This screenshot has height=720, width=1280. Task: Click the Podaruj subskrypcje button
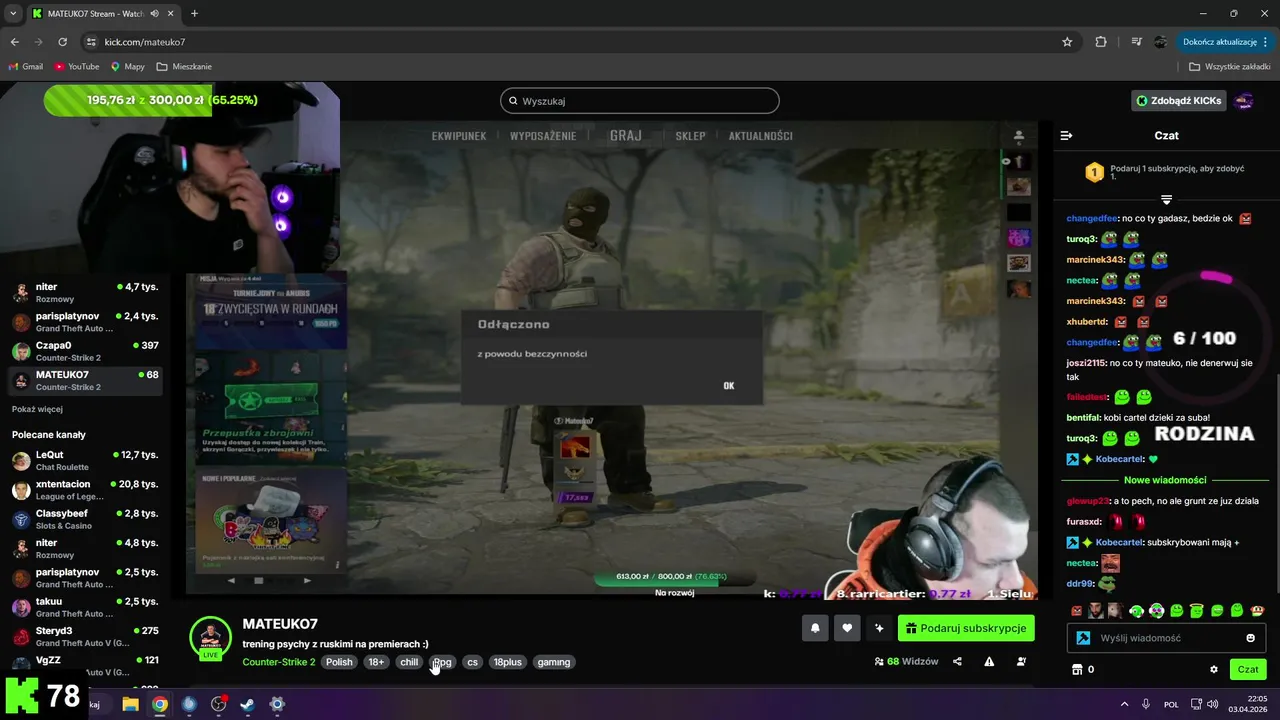[x=966, y=628]
